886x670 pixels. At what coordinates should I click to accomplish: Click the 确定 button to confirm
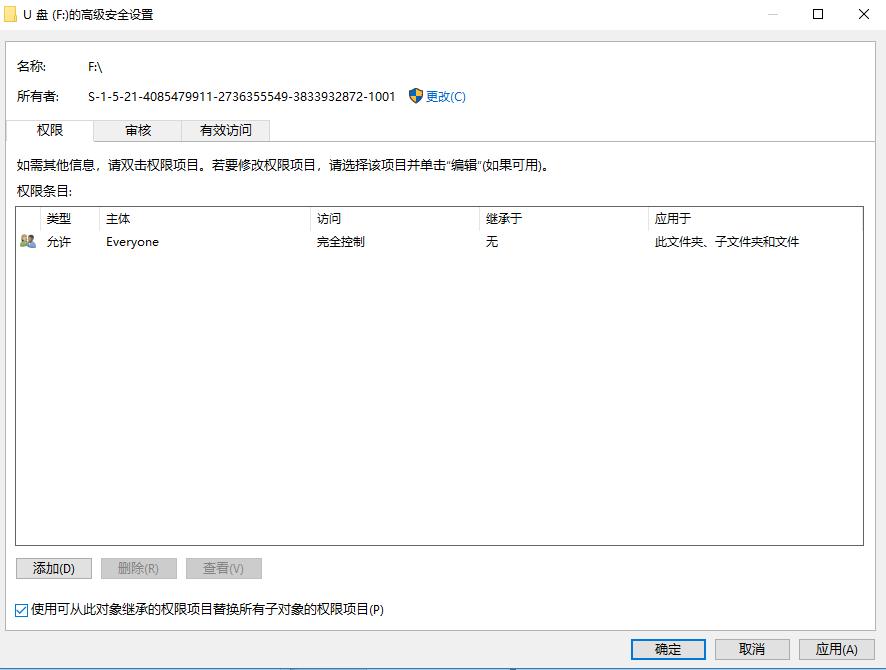667,649
